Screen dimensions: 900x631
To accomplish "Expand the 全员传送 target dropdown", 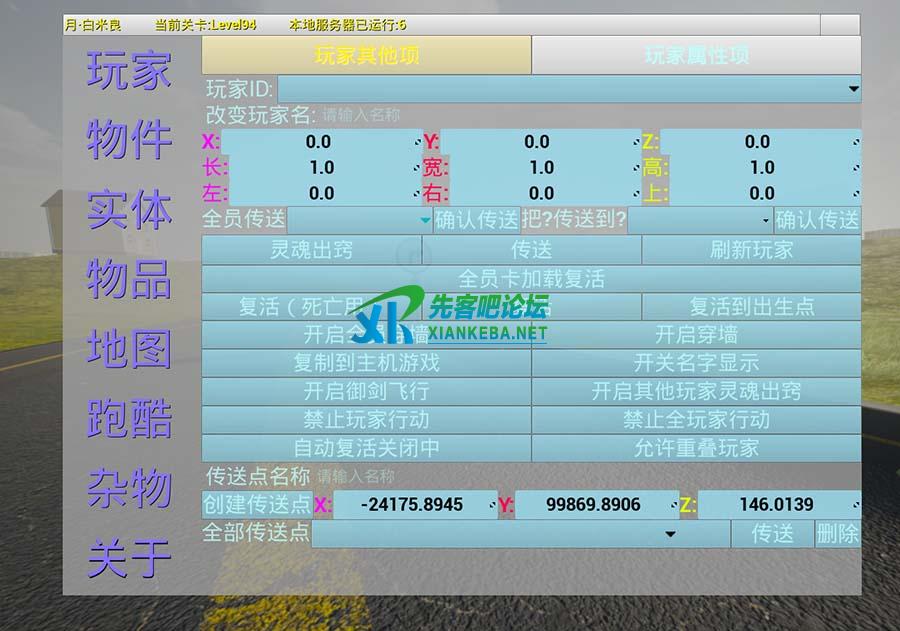I will (425, 220).
